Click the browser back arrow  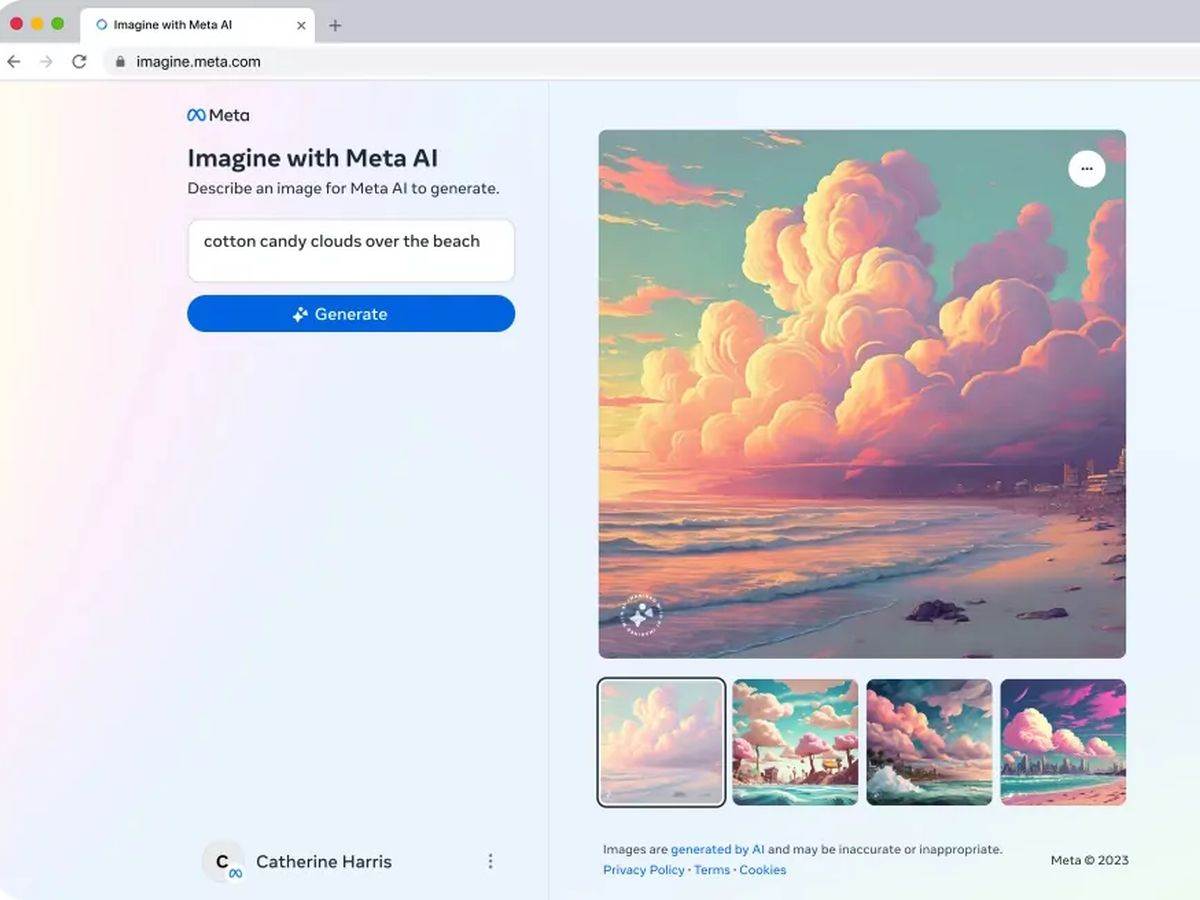14,61
